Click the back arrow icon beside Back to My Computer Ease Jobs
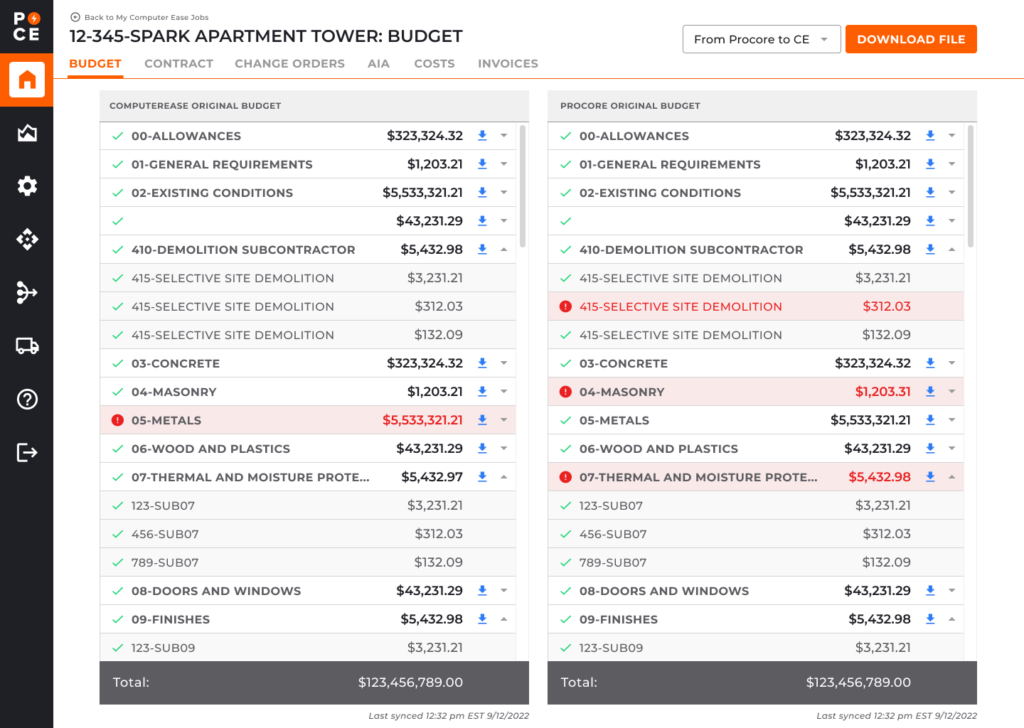The height and width of the screenshot is (728, 1024). point(75,18)
